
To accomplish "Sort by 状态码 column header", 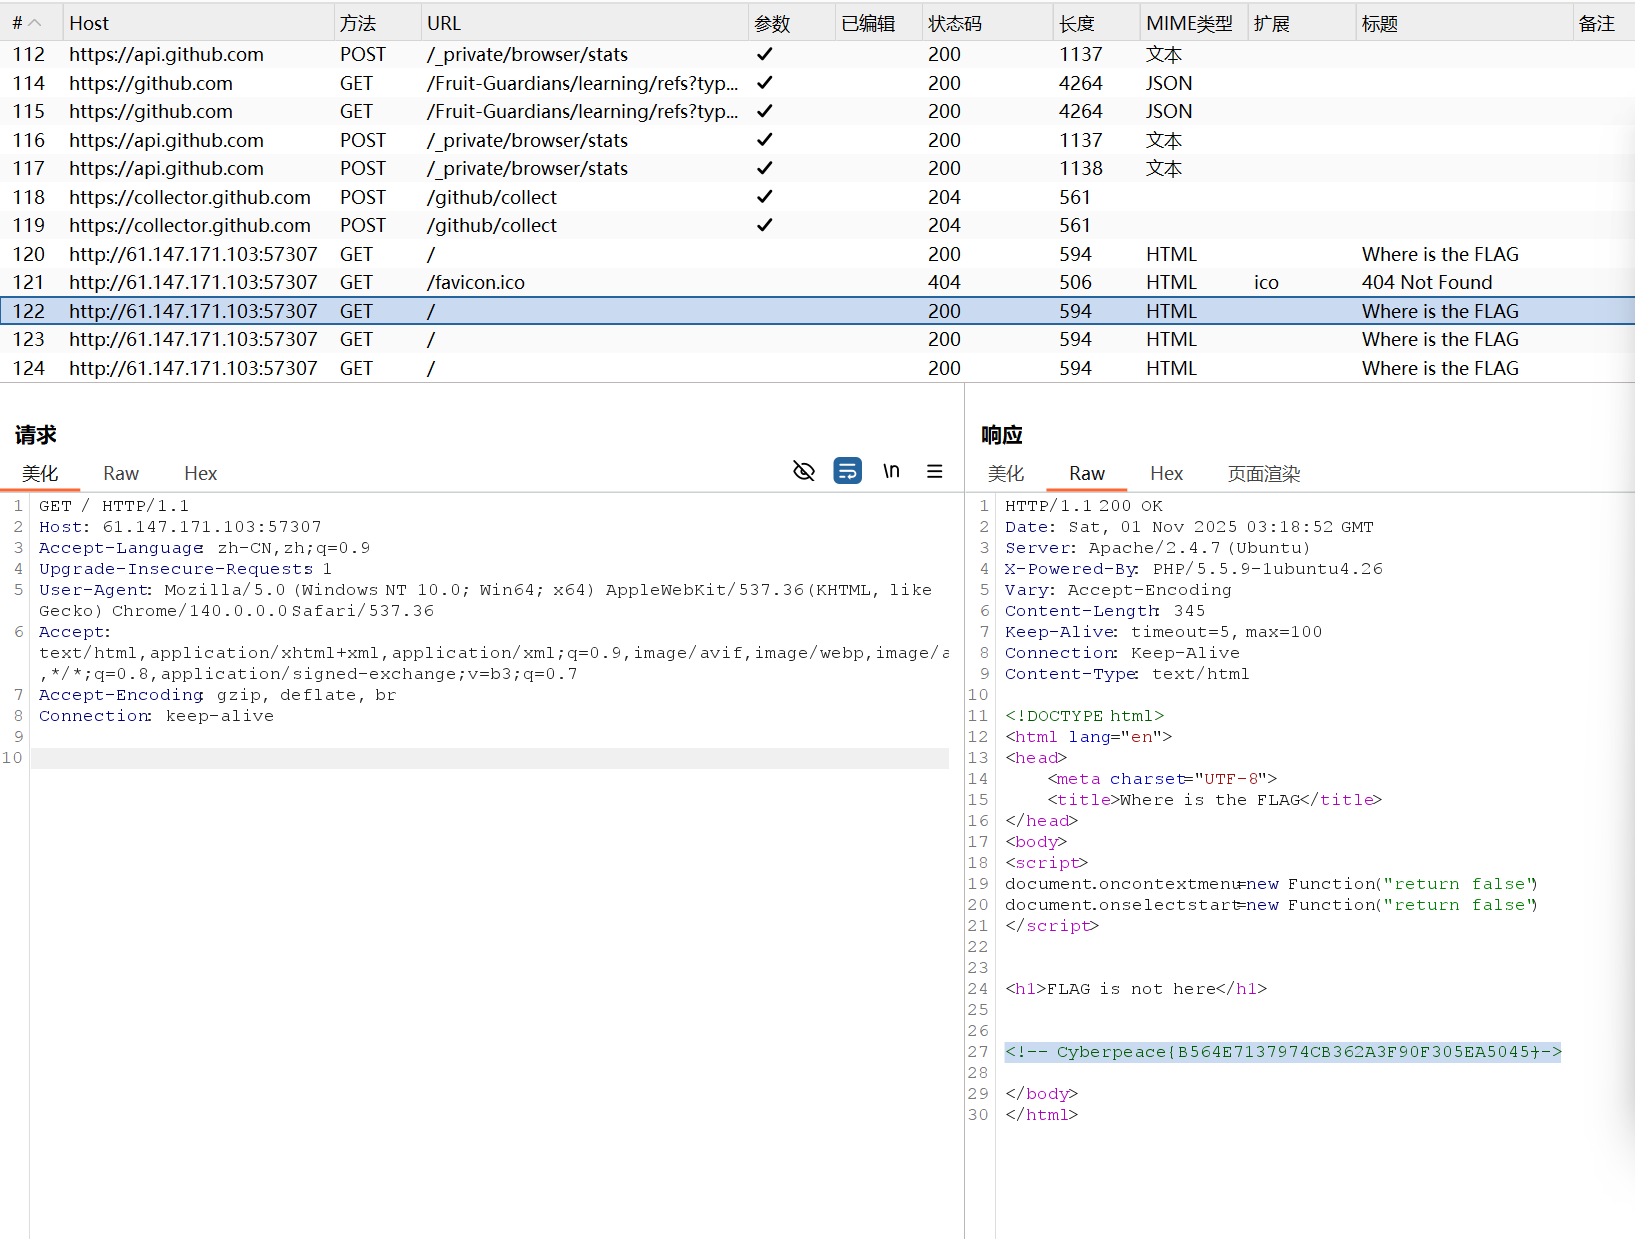I will point(987,23).
